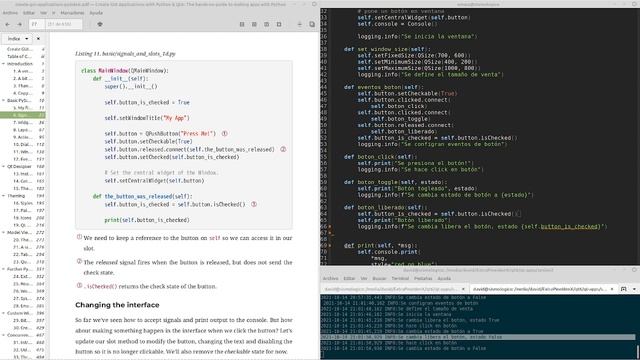
Task: Open the Archivo menu in the terminal window
Action: pos(331,278)
